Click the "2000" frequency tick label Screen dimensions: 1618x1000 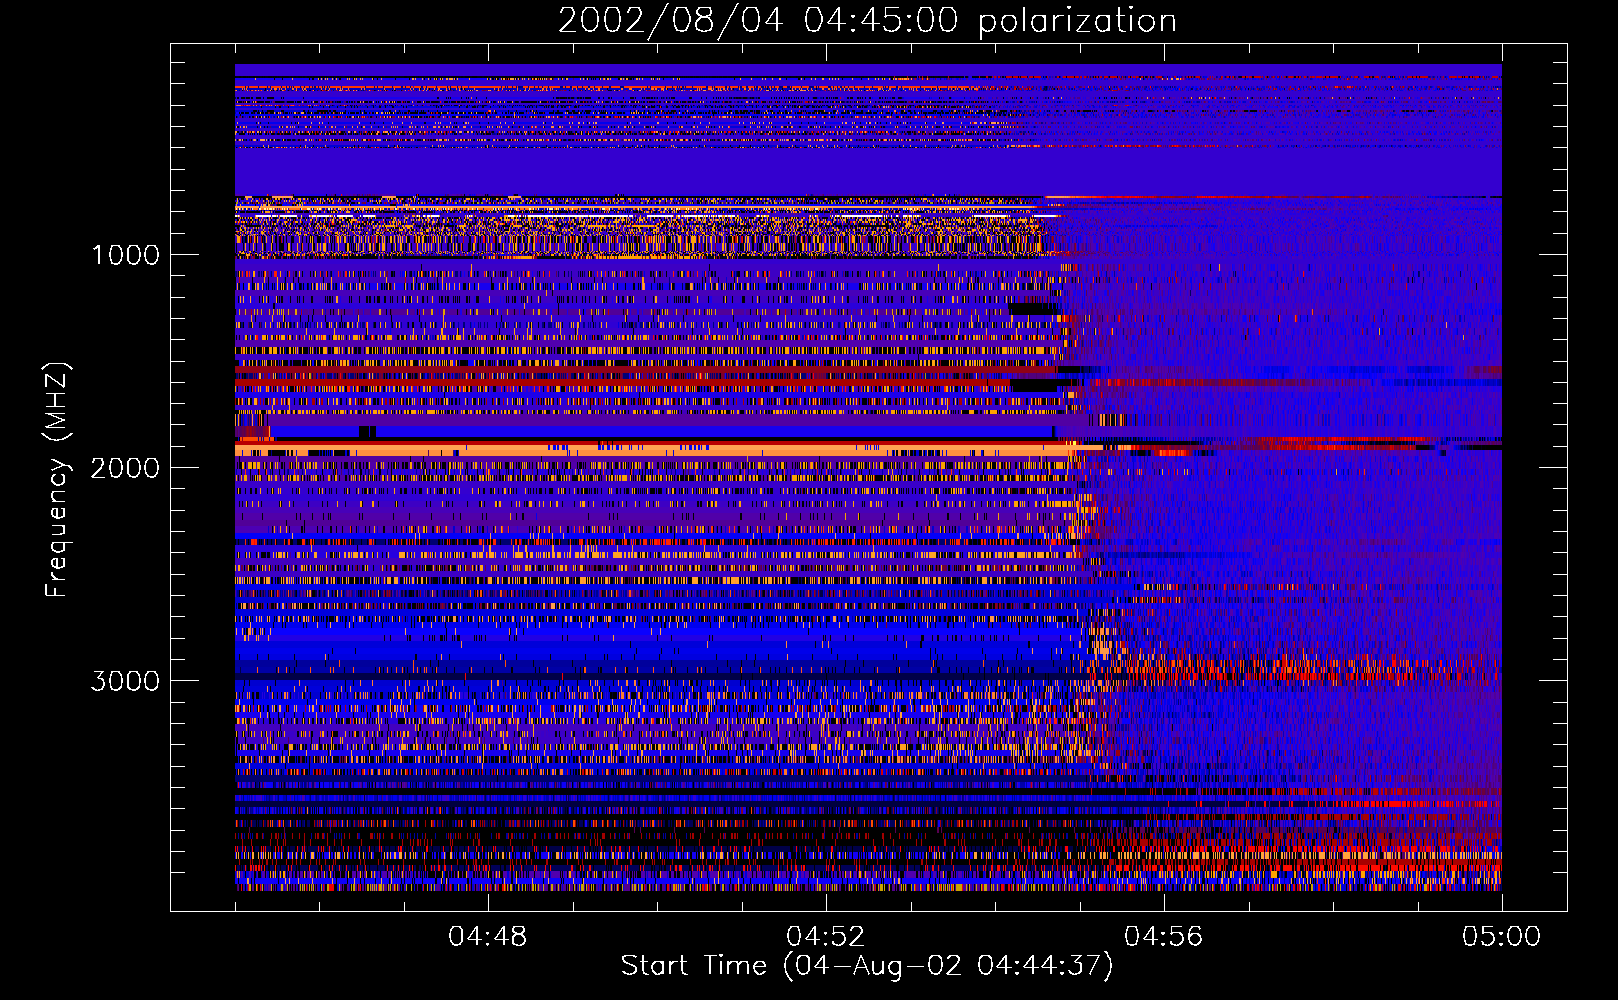[125, 468]
